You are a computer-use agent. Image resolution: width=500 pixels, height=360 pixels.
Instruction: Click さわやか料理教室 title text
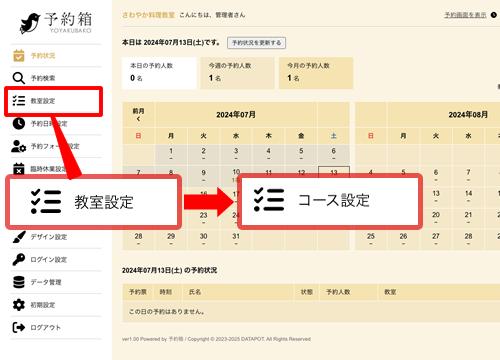(x=148, y=15)
